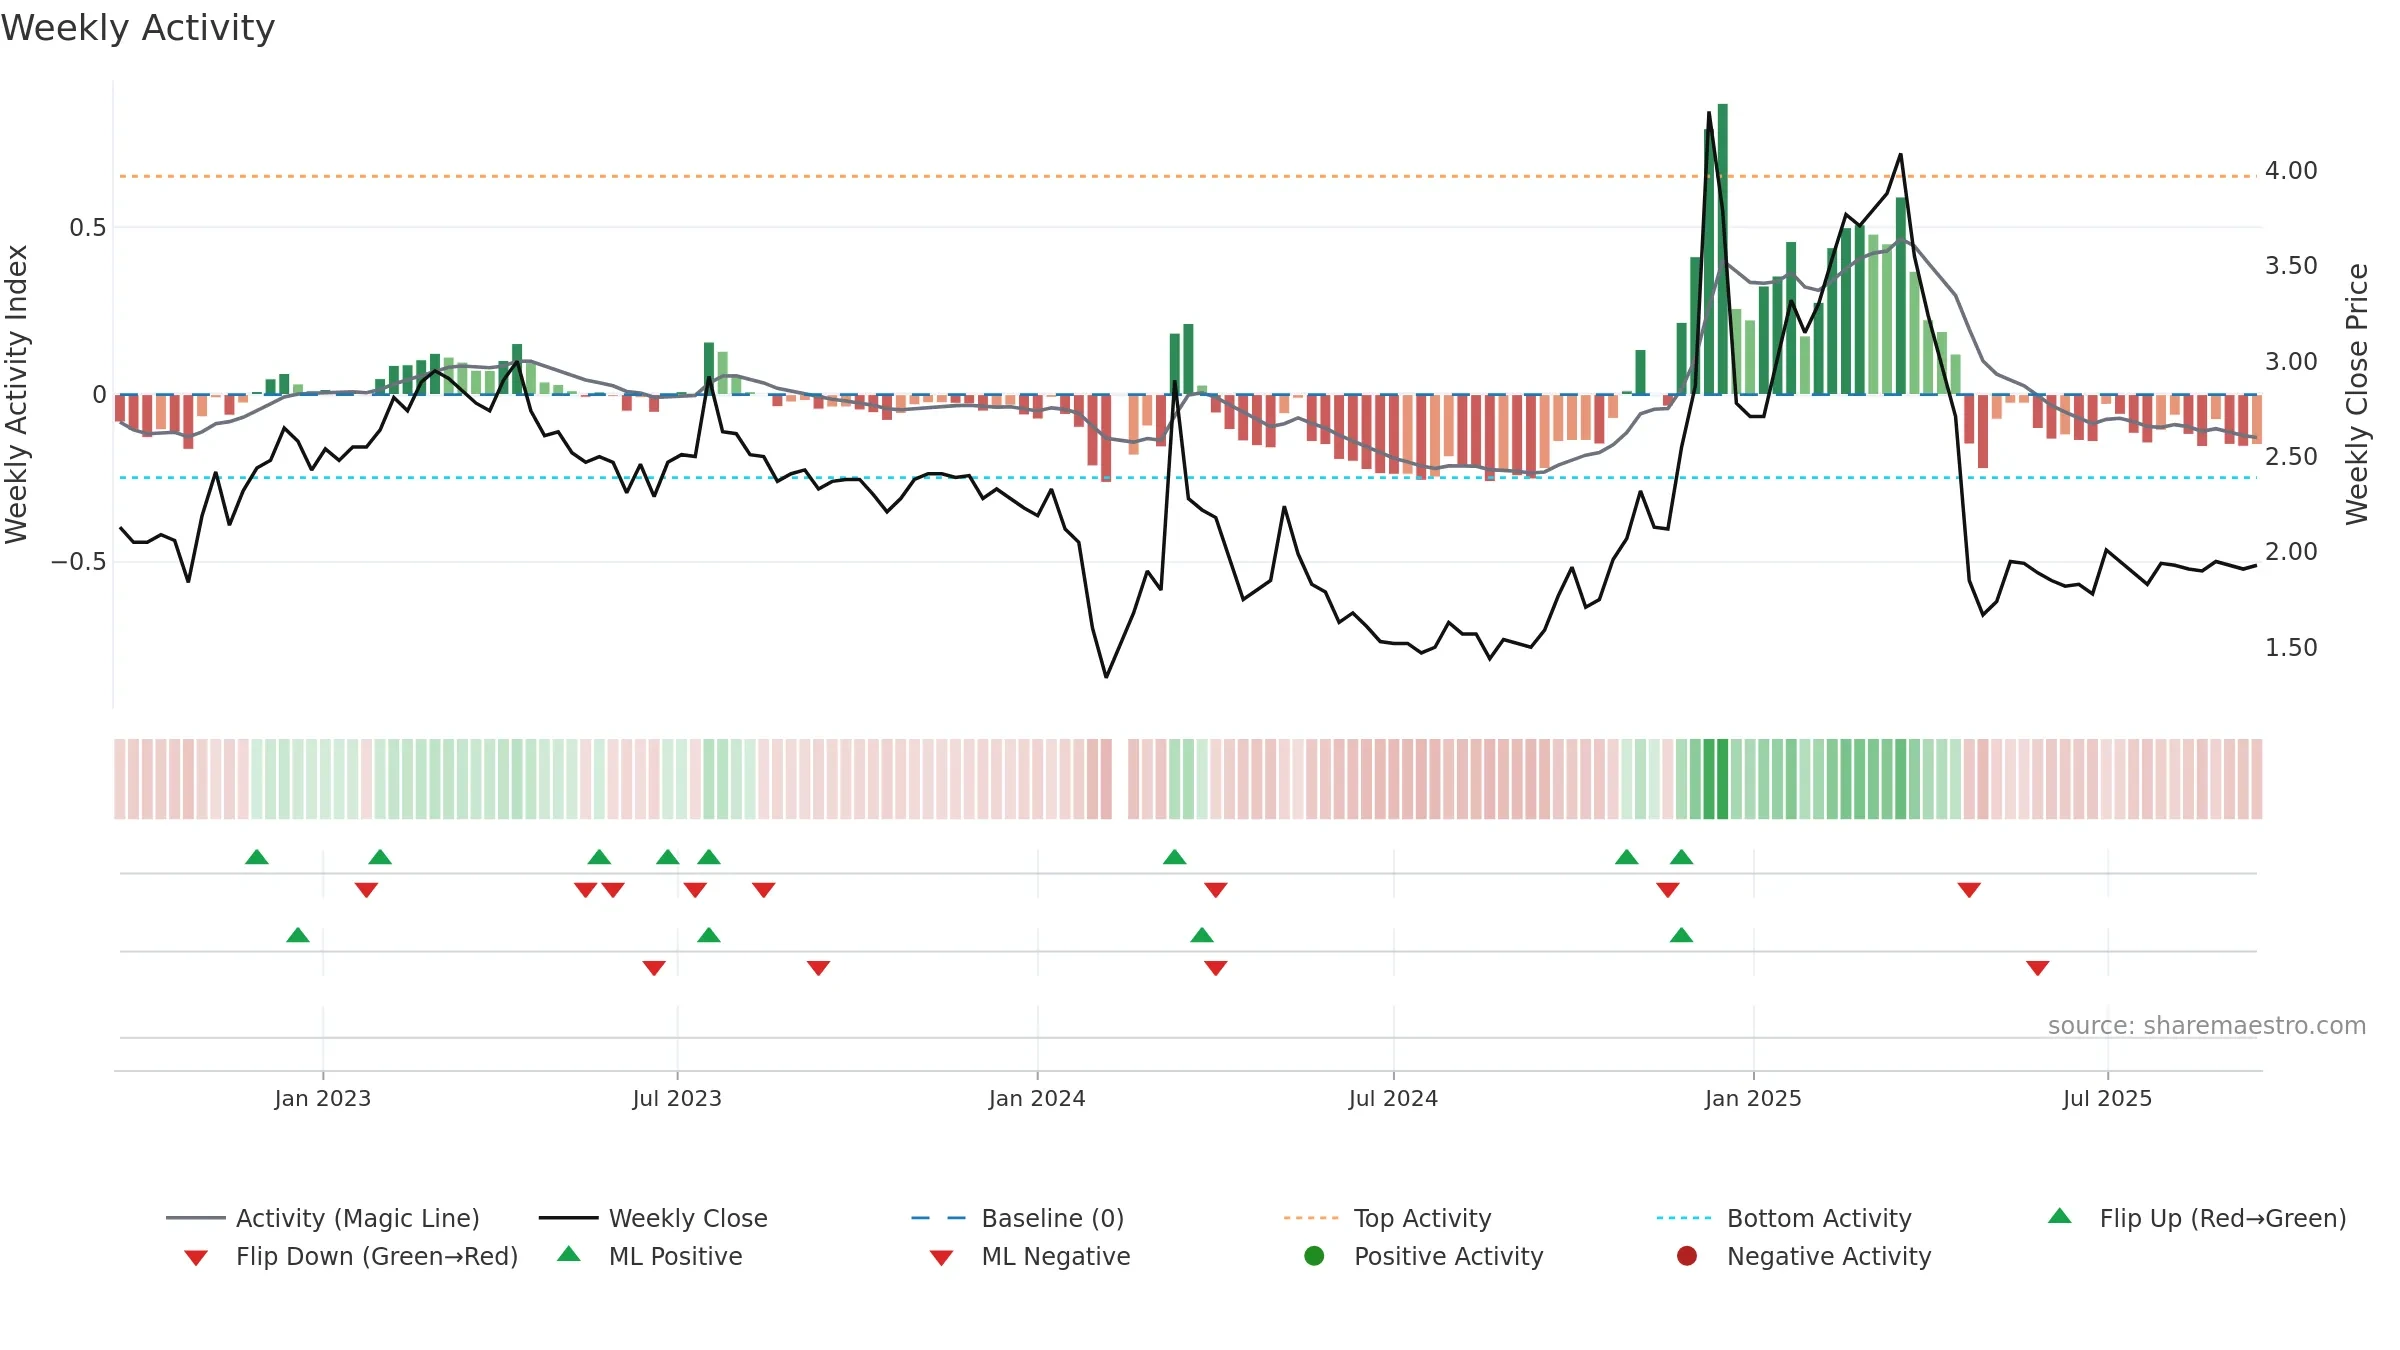Click the blue dashed line sample for Baseline
The width and height of the screenshot is (2400, 1350).
(939, 1218)
